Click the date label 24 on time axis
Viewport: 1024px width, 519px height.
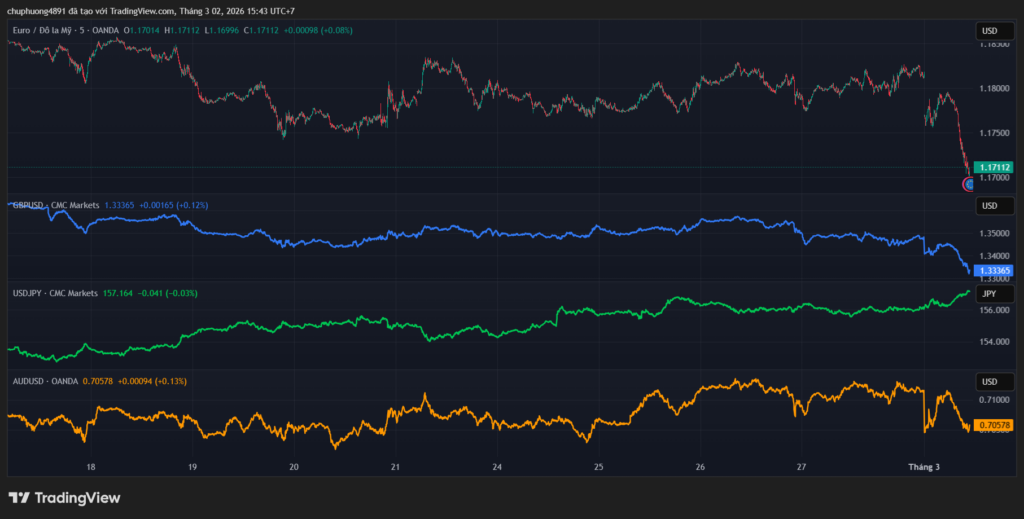tap(497, 467)
